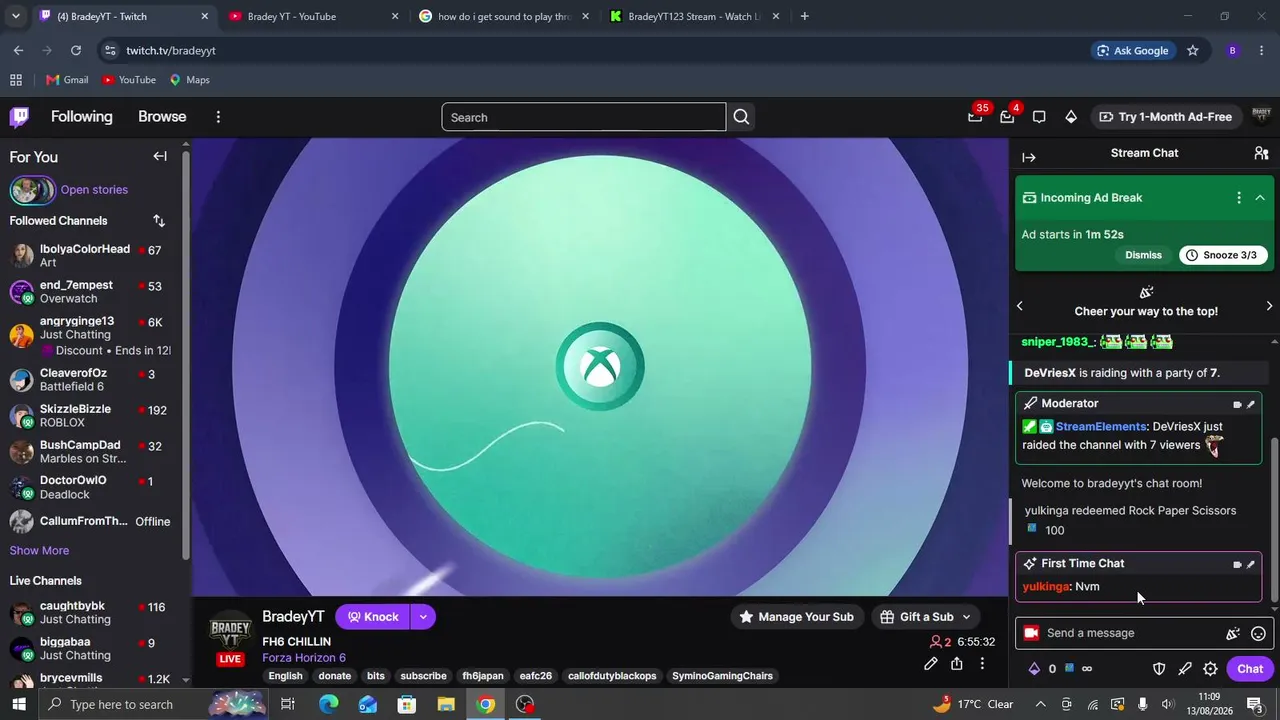Go to the Twitch home logo

coord(19,117)
